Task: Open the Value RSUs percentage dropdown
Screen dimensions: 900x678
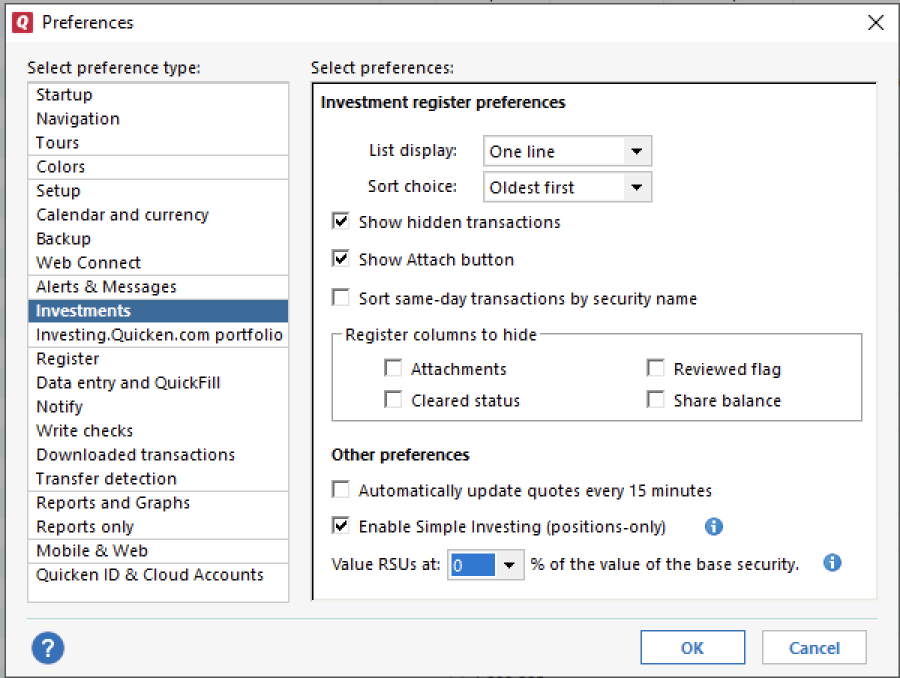Action: click(x=510, y=565)
